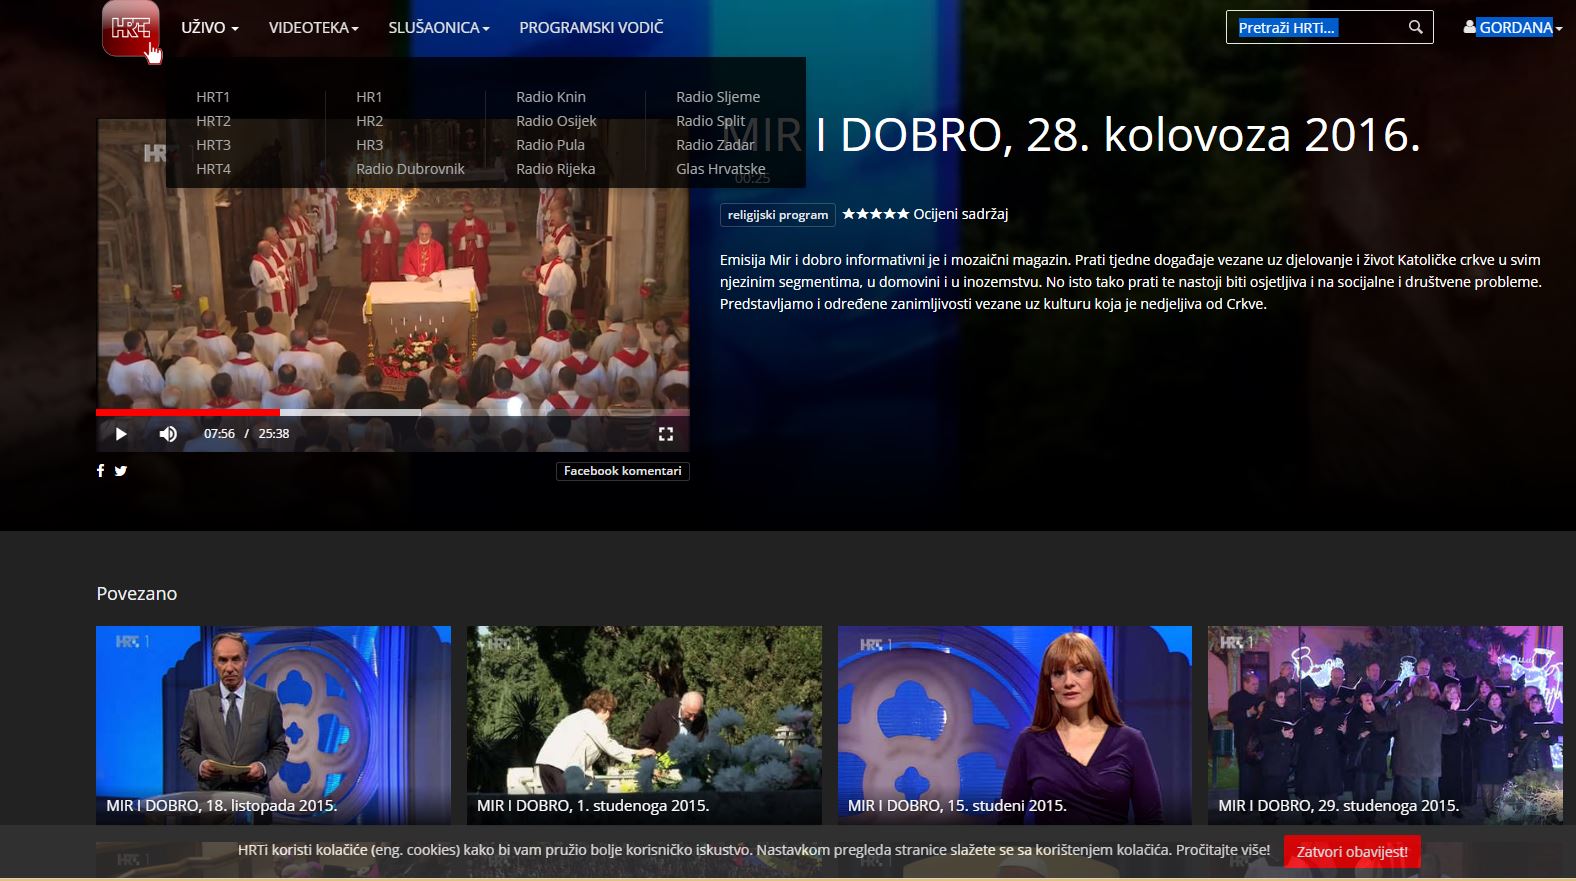Open Radio Rijeka stream
Image resolution: width=1576 pixels, height=881 pixels.
555,169
